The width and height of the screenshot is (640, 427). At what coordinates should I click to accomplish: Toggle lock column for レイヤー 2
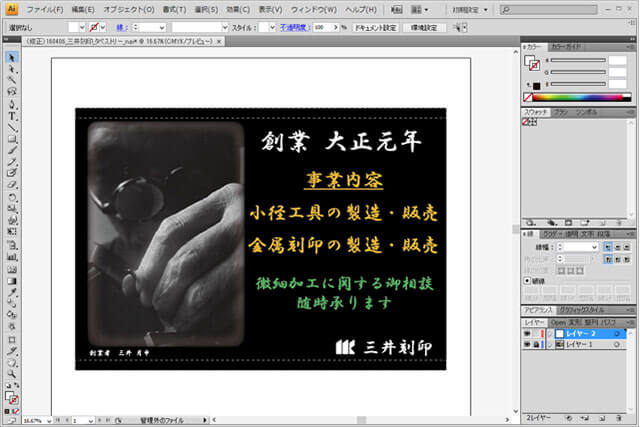coord(536,334)
